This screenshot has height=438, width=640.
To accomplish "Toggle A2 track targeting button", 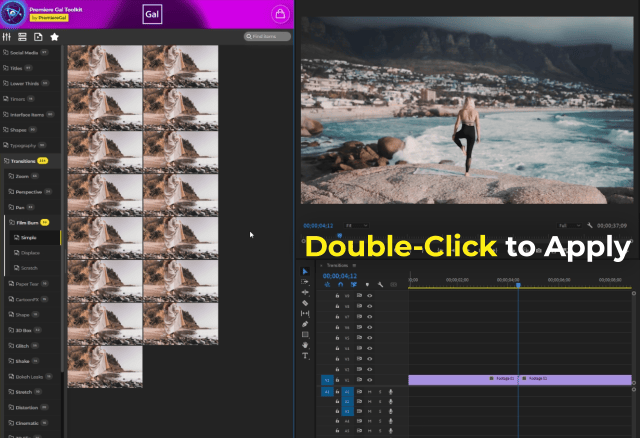I will pos(347,402).
